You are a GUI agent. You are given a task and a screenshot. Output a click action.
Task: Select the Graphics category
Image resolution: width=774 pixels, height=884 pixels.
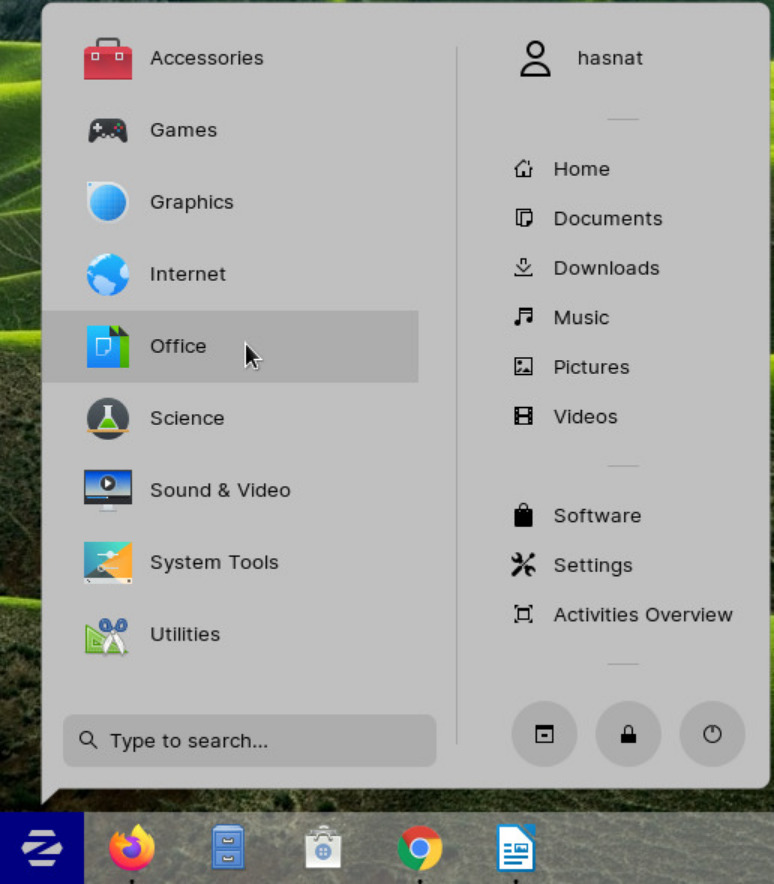point(230,202)
